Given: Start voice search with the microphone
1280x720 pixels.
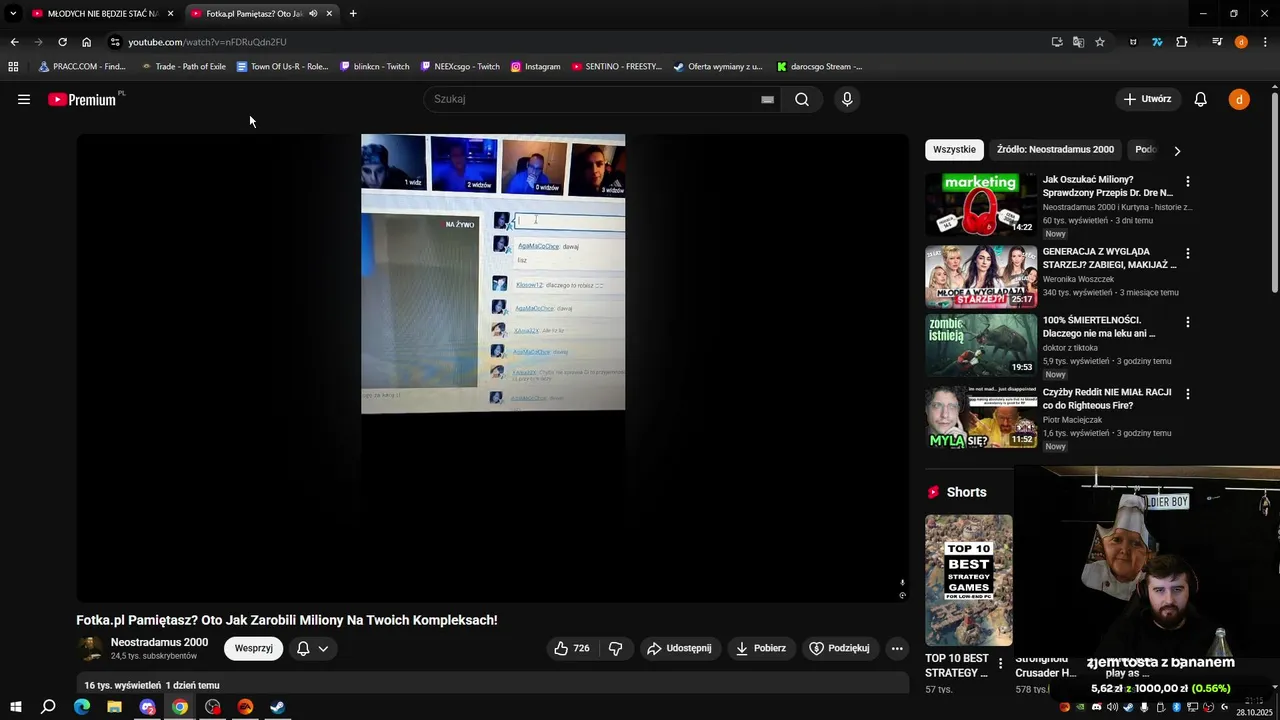Looking at the screenshot, I should pyautogui.click(x=847, y=99).
